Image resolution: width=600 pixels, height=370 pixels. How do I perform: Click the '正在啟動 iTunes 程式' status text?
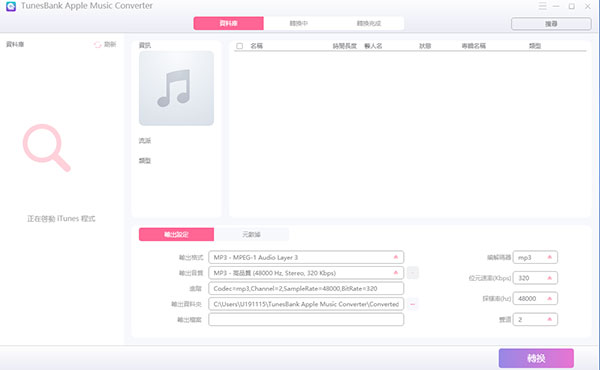click(61, 219)
